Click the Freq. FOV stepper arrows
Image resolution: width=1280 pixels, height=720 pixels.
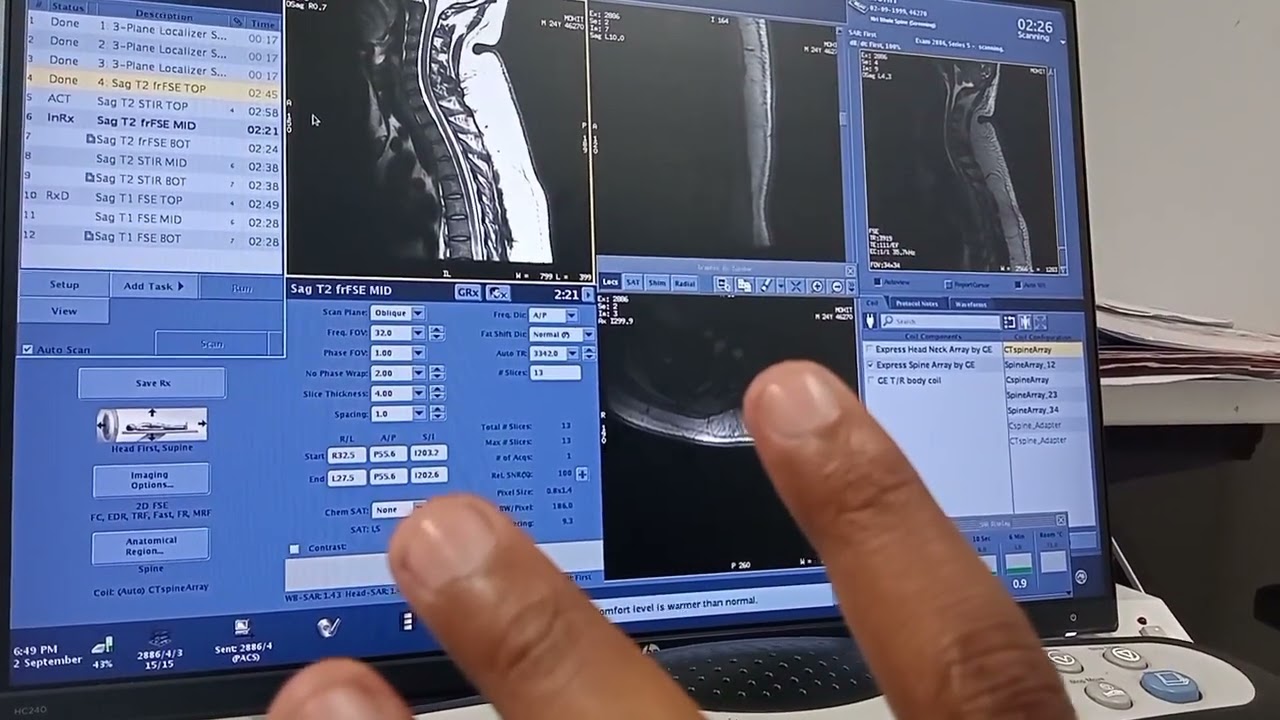tap(436, 333)
